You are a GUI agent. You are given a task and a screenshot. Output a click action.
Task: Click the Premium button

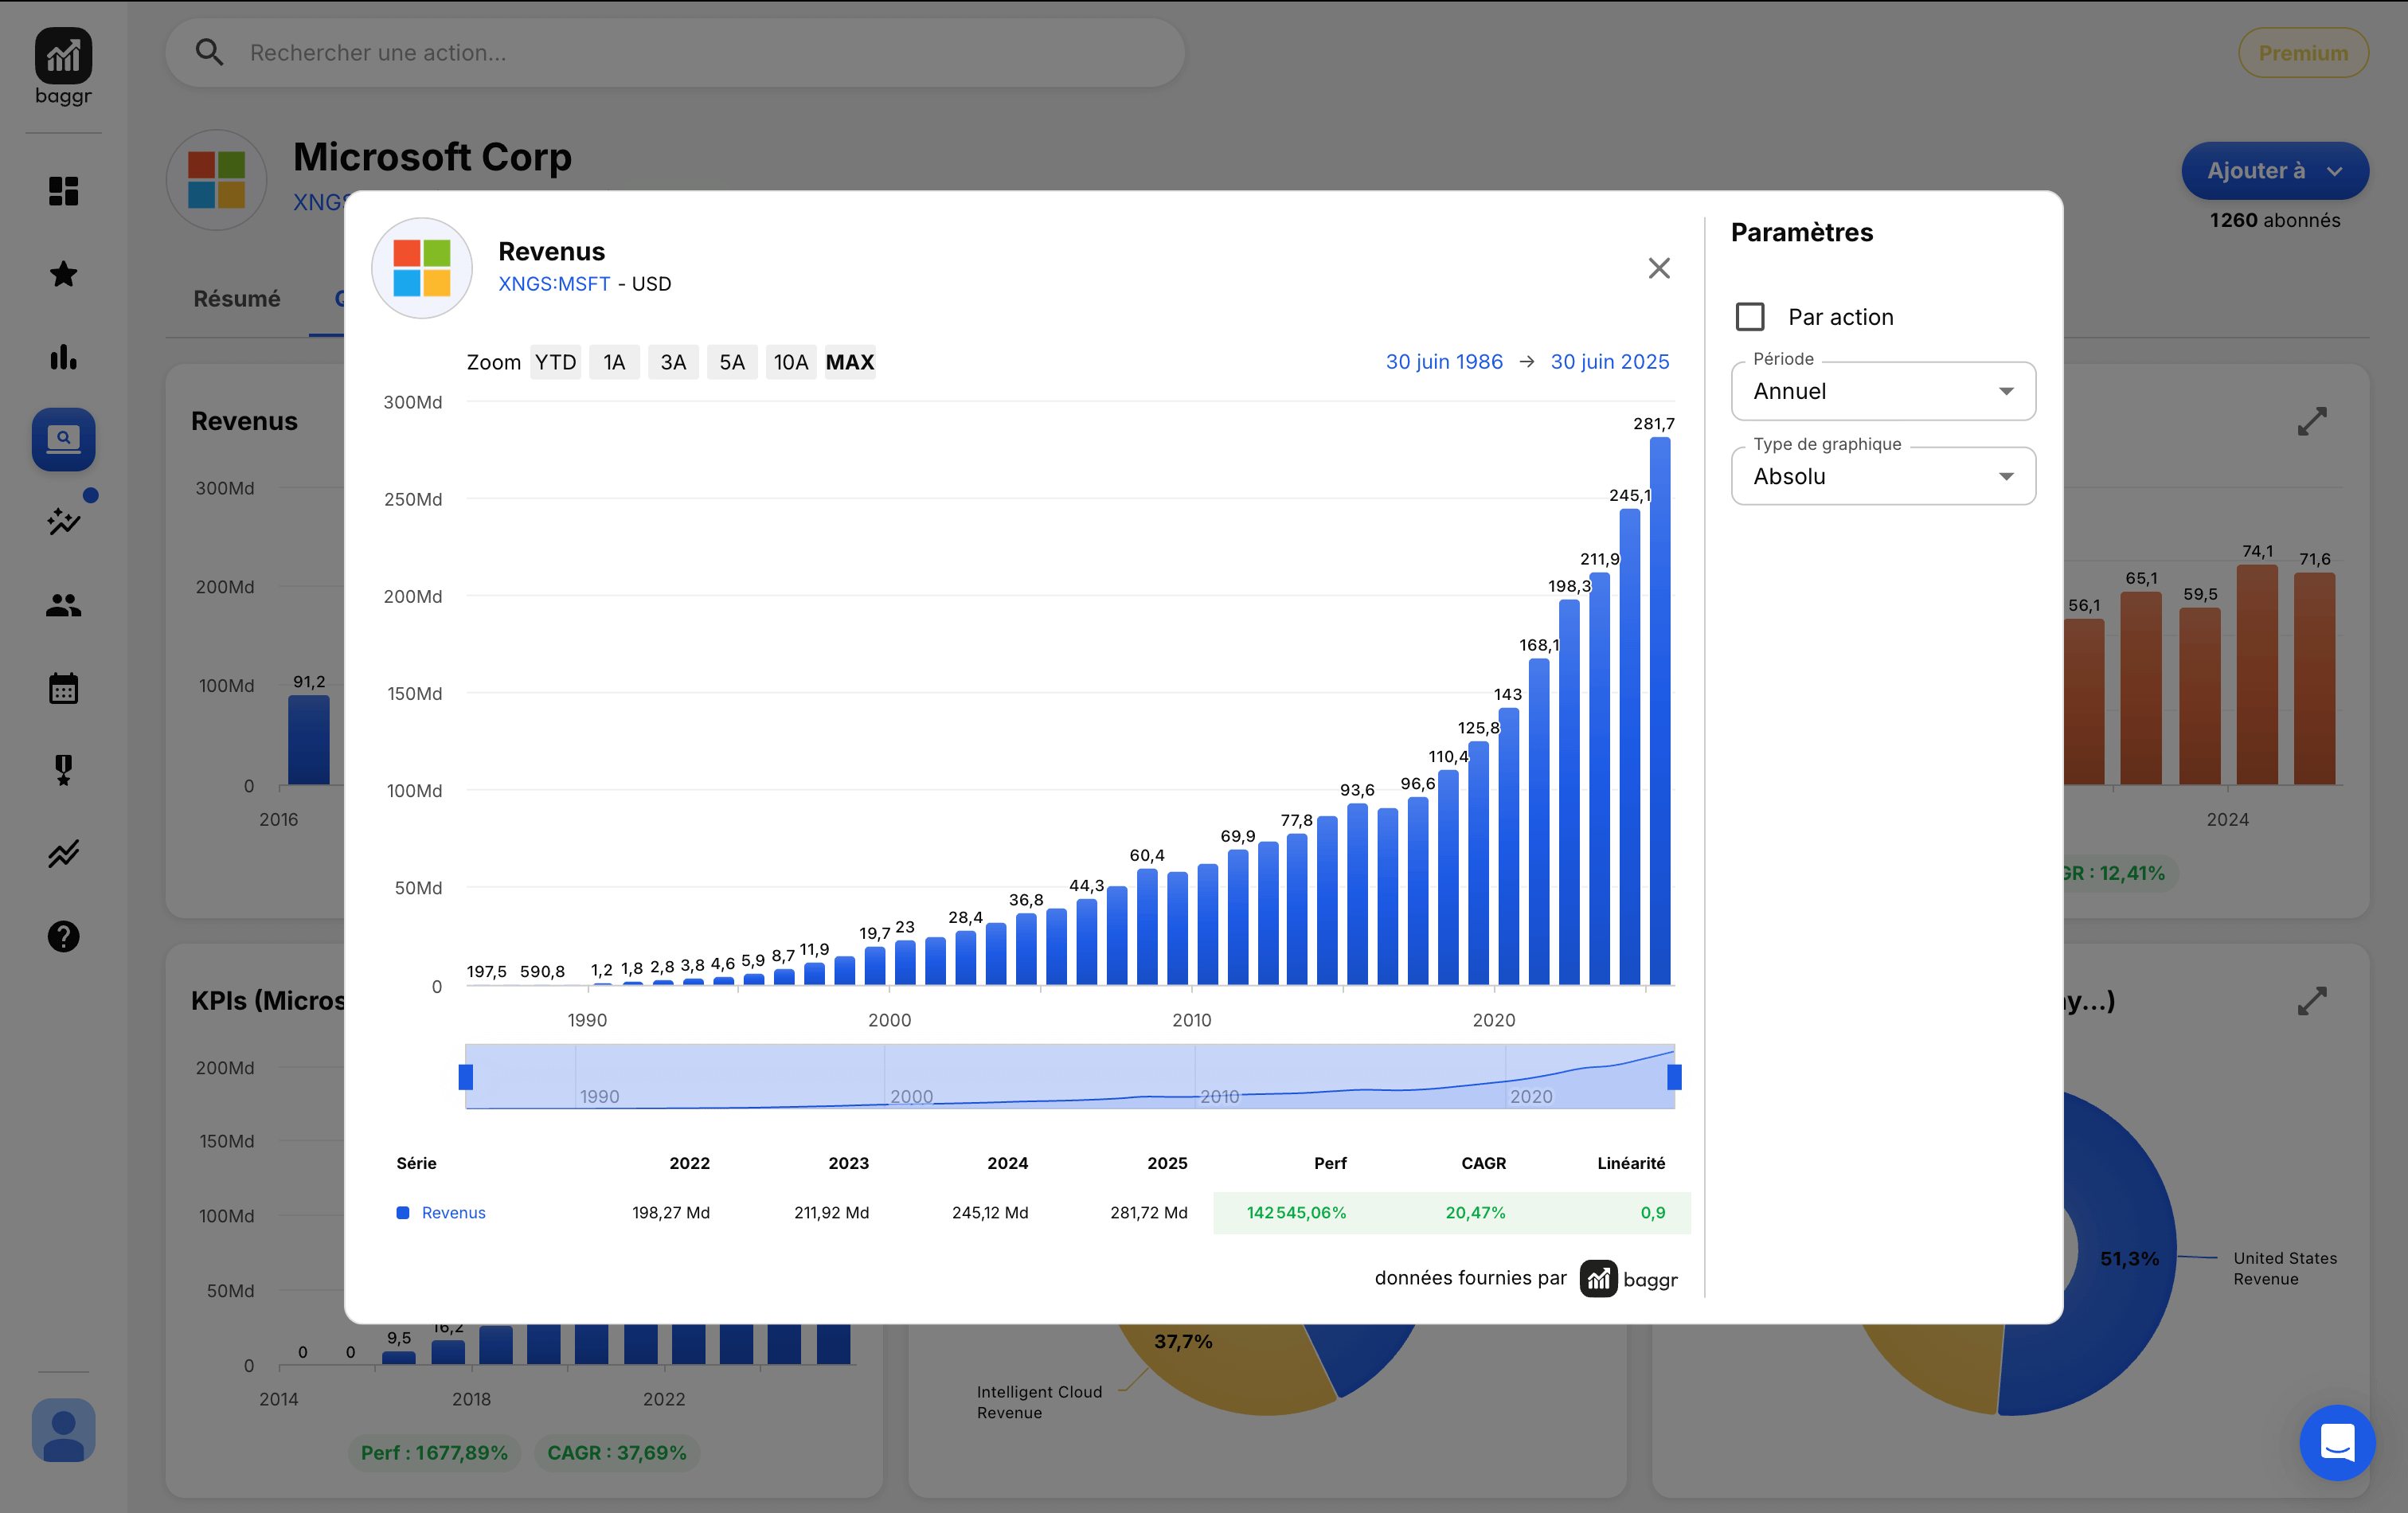[x=2302, y=53]
